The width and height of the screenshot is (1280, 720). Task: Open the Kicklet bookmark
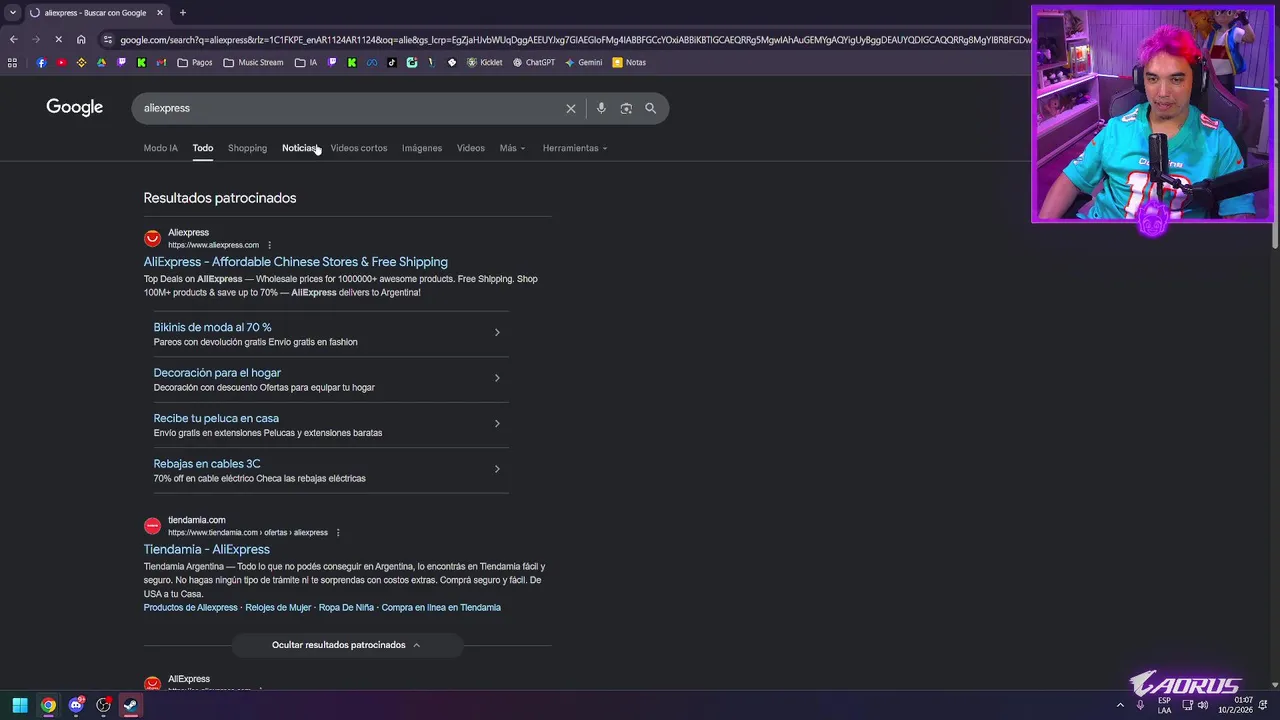click(484, 62)
